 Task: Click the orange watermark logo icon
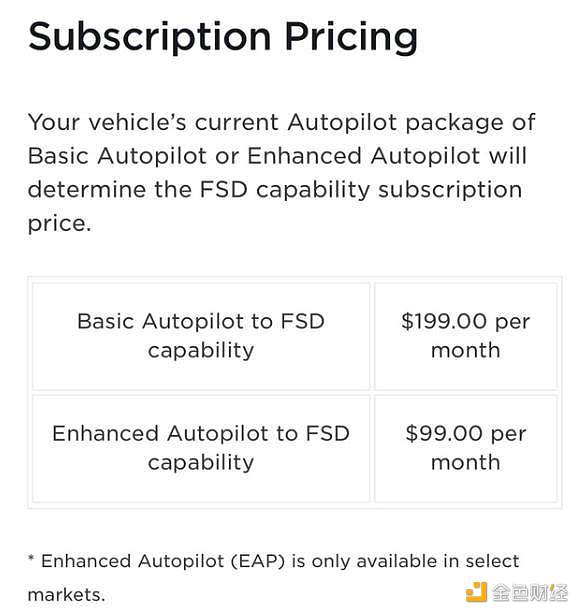click(477, 592)
